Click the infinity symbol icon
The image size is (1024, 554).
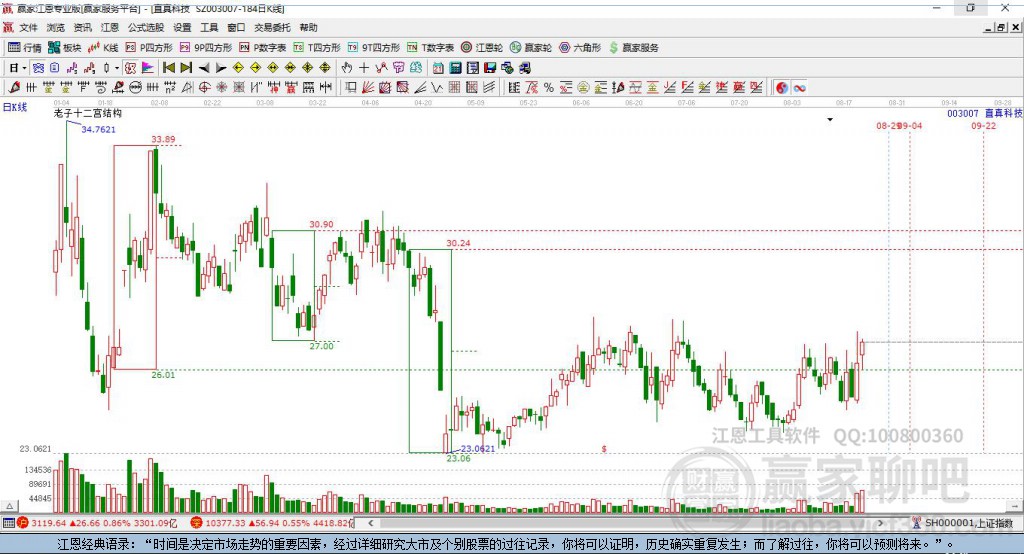pyautogui.click(x=799, y=88)
